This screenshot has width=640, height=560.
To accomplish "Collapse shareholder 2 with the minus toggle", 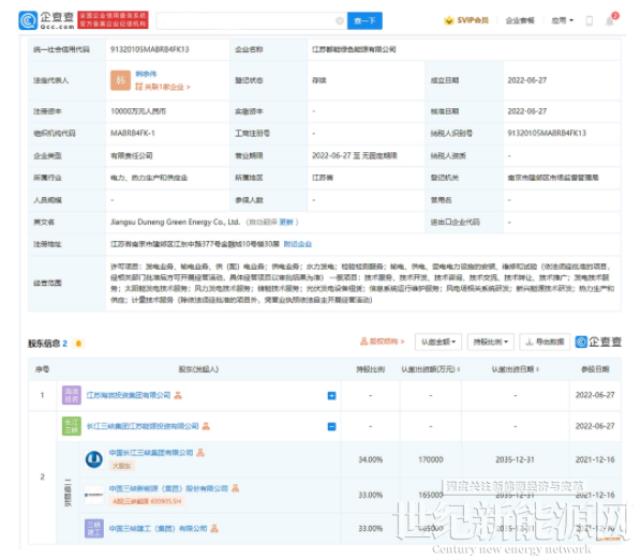I will pyautogui.click(x=332, y=427).
